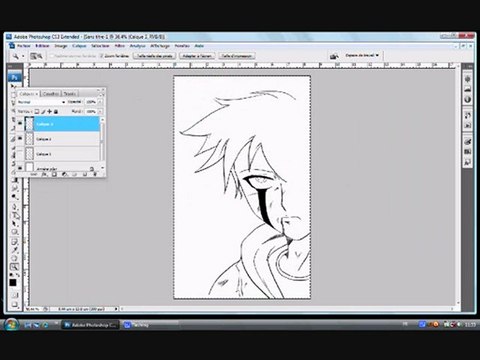Toggle Redimensionner les fenêtres checkbox
480x360 pixels.
pyautogui.click(x=52, y=56)
